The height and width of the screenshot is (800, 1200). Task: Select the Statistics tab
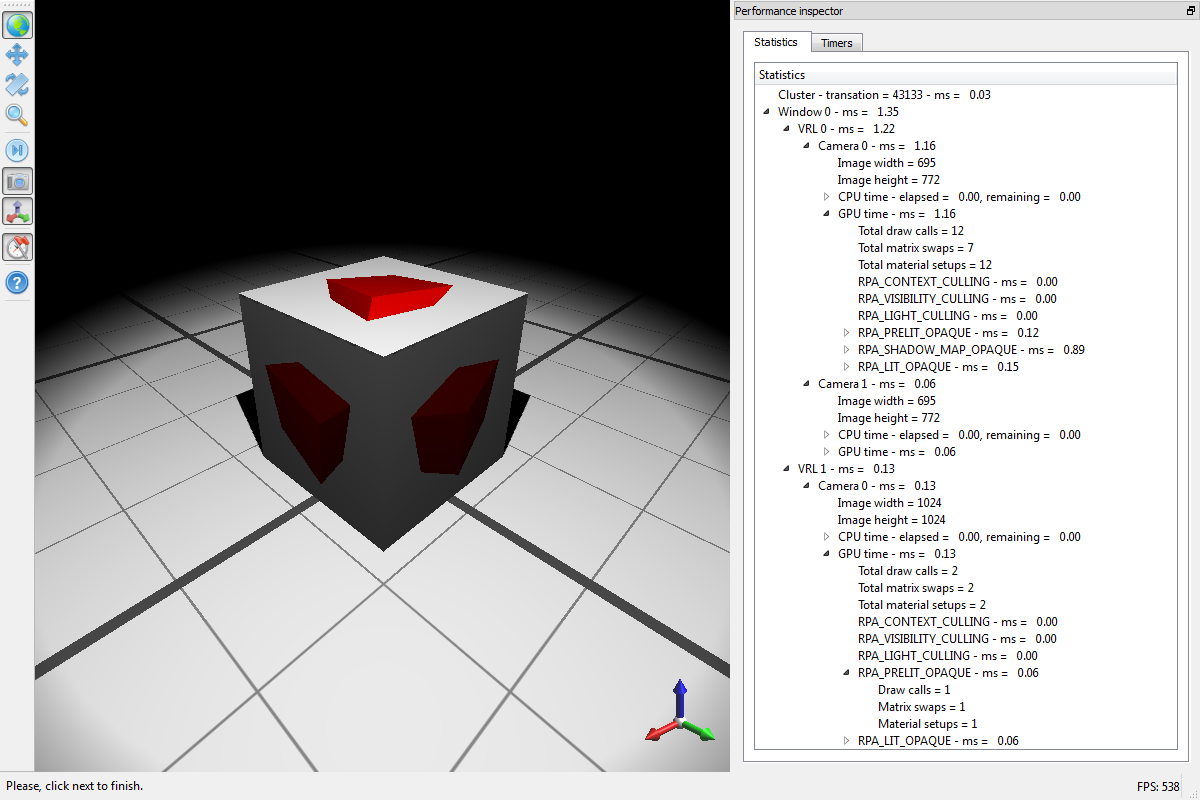click(x=776, y=42)
